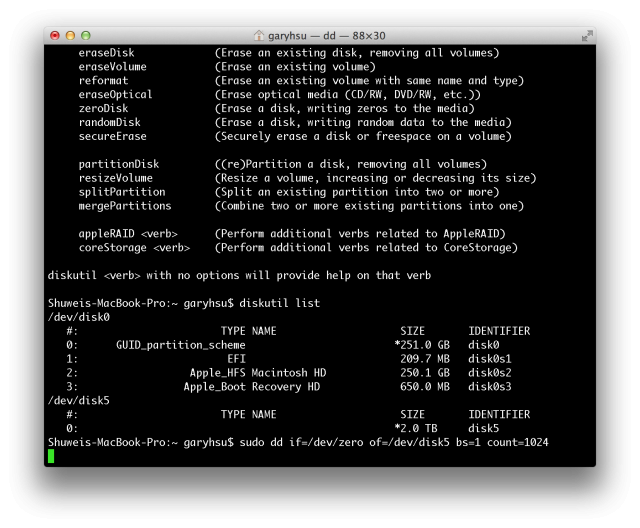This screenshot has height=528, width=640.
Task: Select the 'appleRAID <verb>' text
Action: (x=128, y=233)
